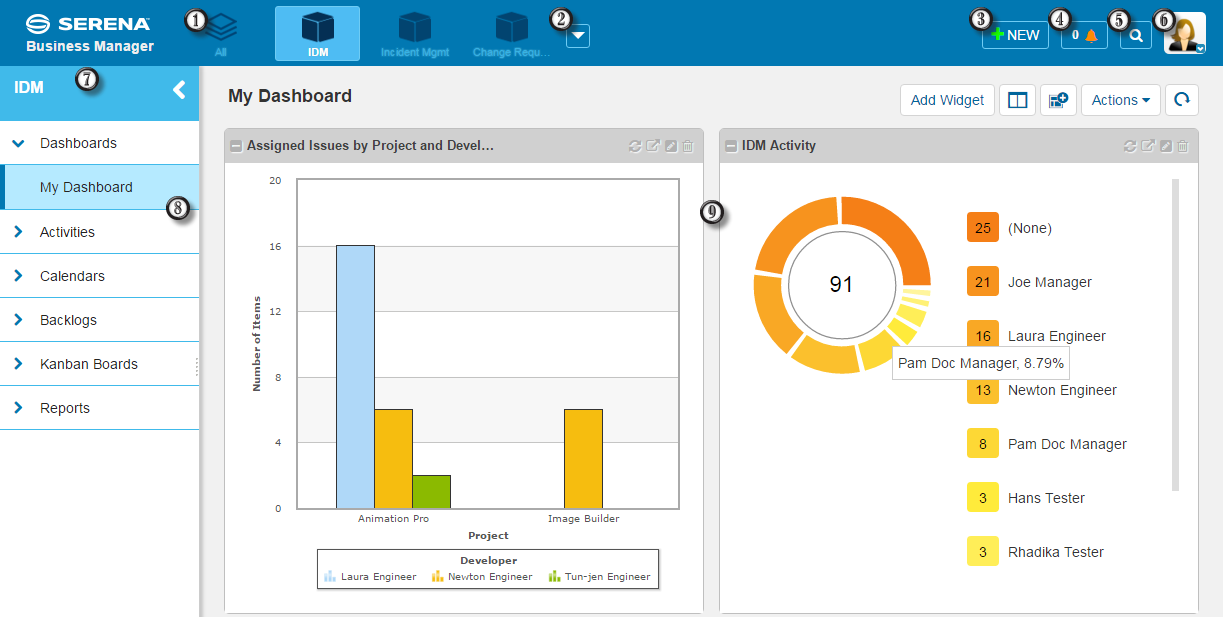Edit the Assigned Issues widget with pencil icon

pos(671,146)
